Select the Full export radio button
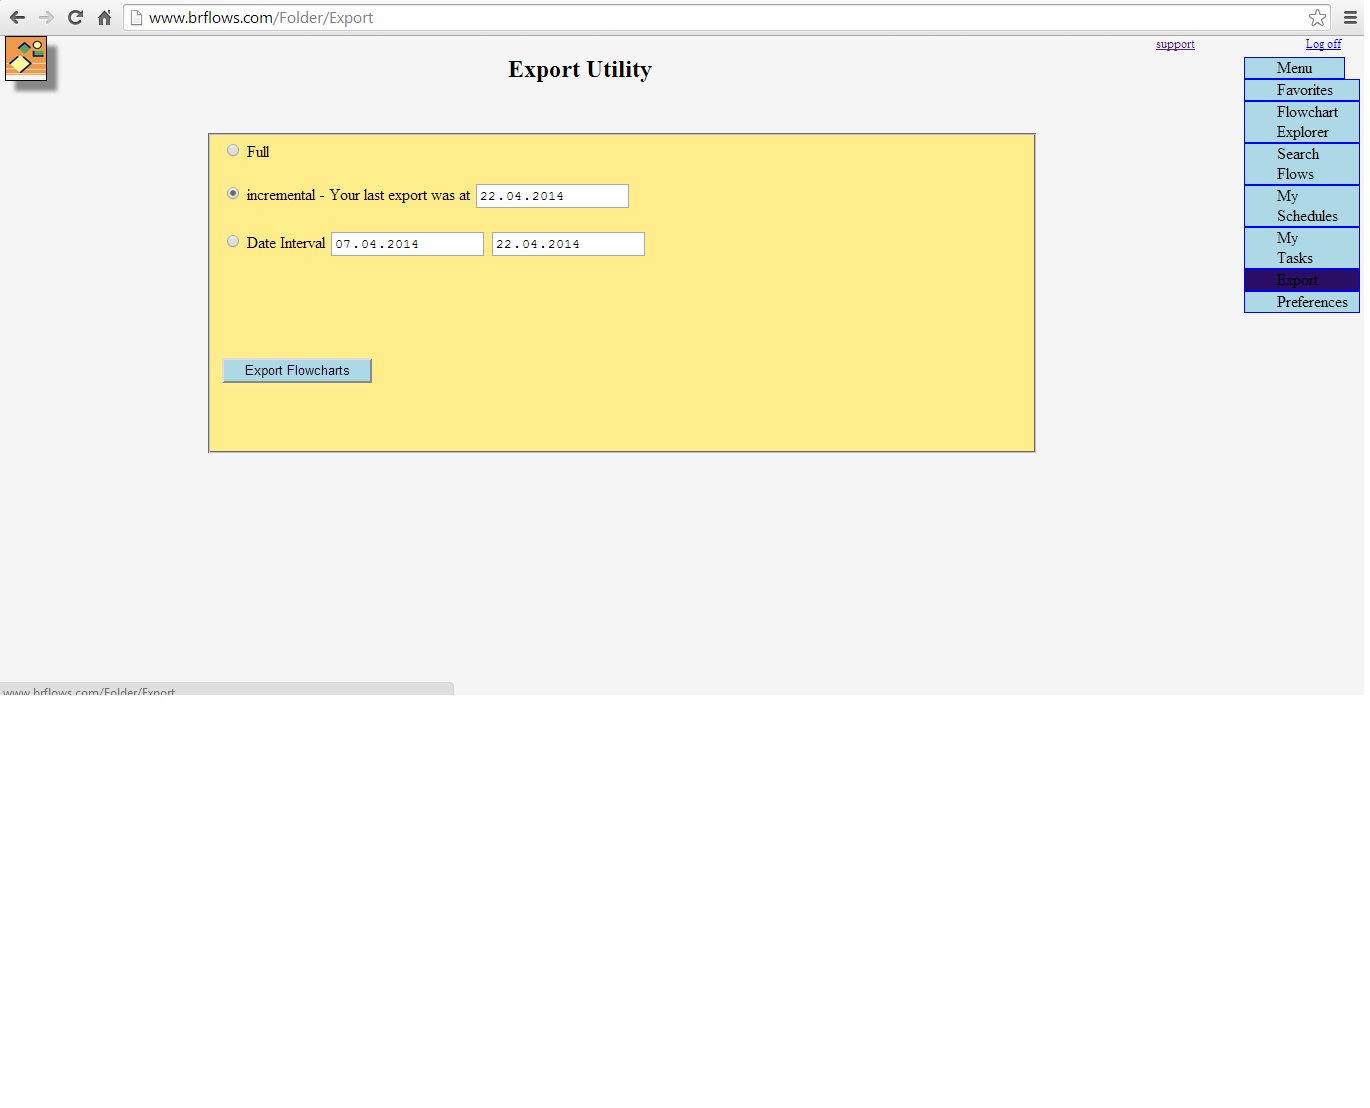Screen dimensions: 1370x1108 click(x=233, y=150)
